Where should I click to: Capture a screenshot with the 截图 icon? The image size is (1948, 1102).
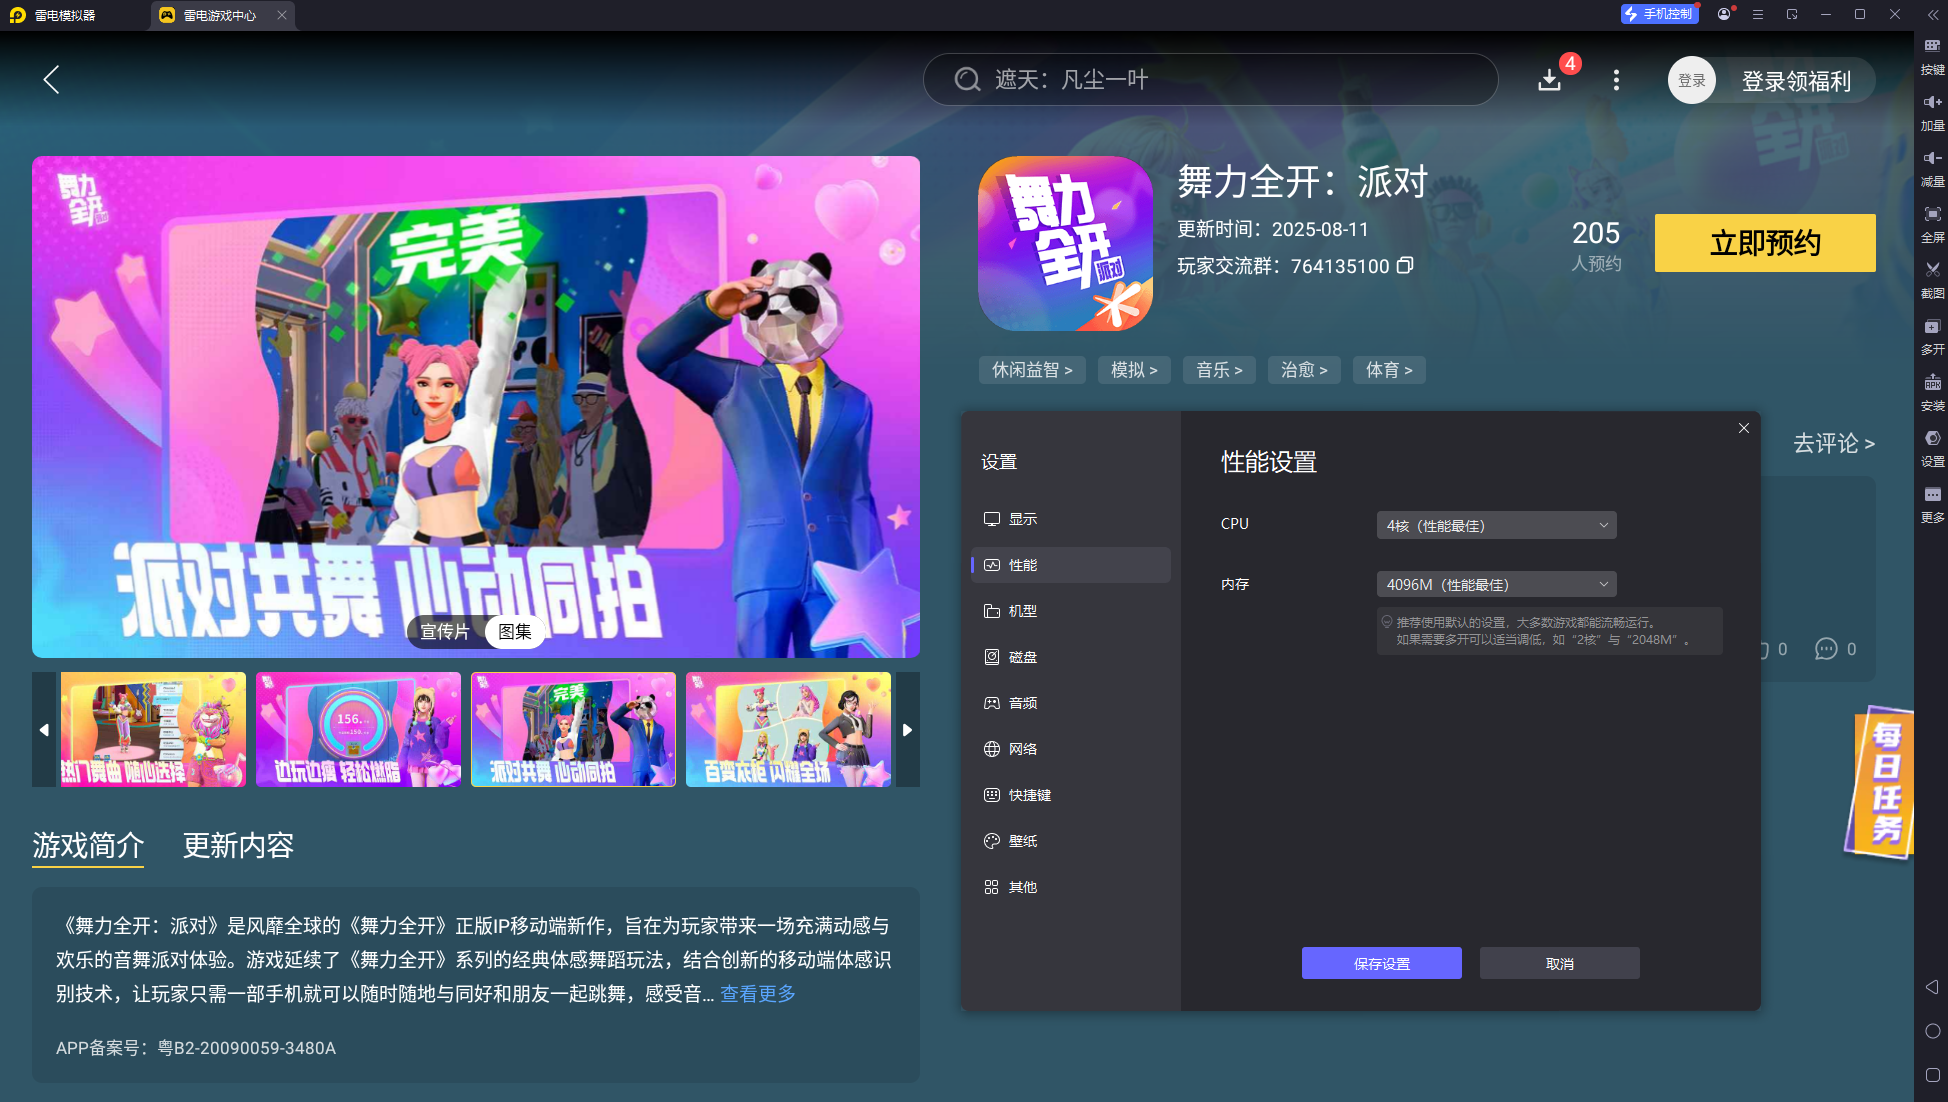tap(1931, 279)
